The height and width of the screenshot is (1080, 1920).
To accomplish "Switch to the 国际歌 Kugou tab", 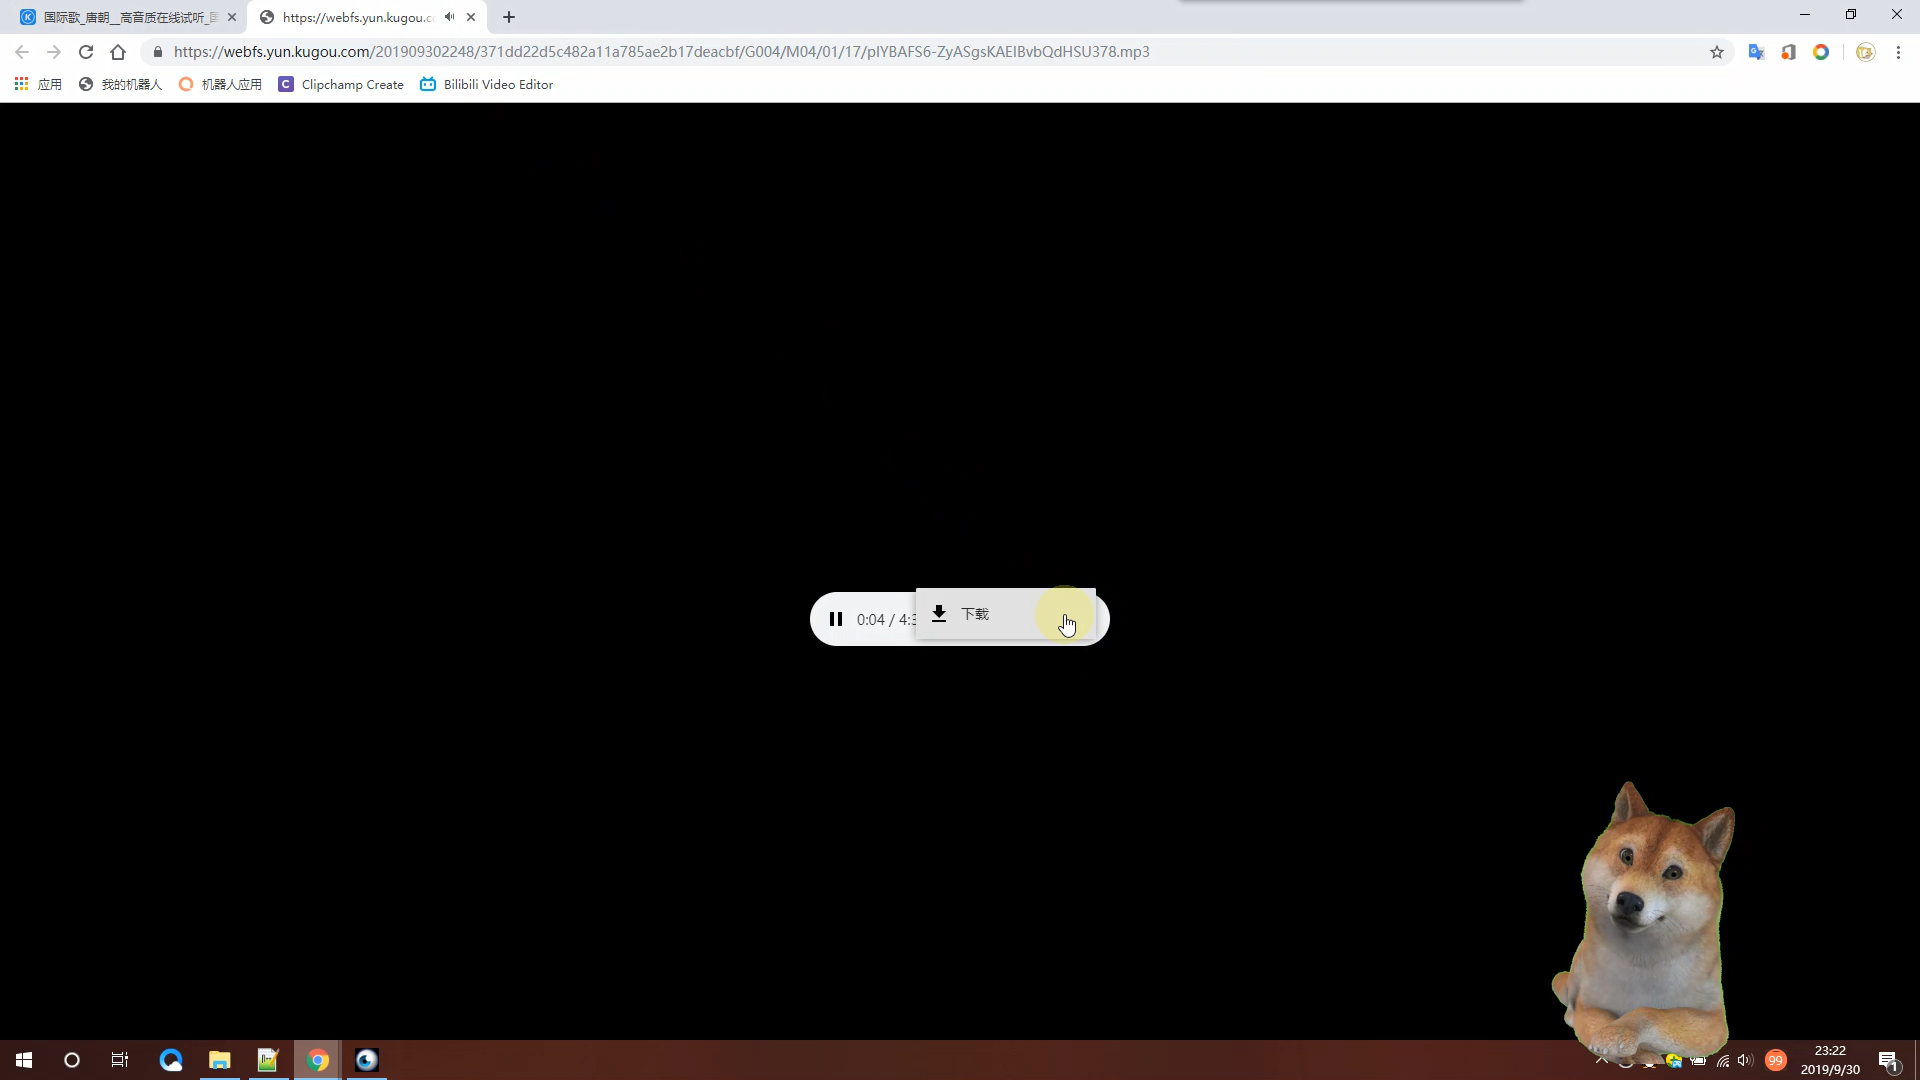I will pos(128,17).
